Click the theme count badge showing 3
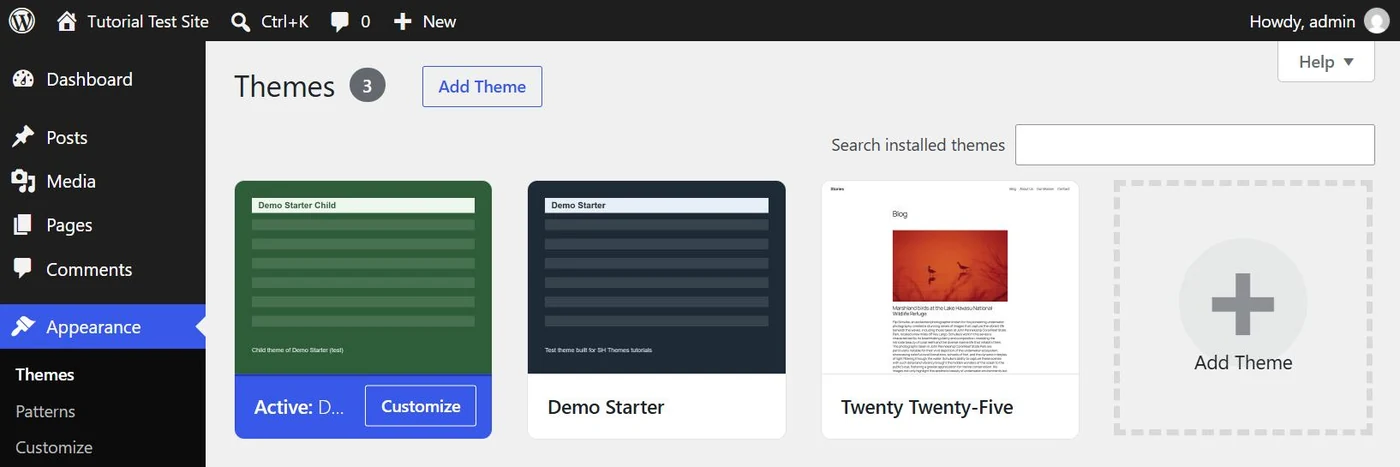This screenshot has width=1400, height=467. [x=367, y=86]
